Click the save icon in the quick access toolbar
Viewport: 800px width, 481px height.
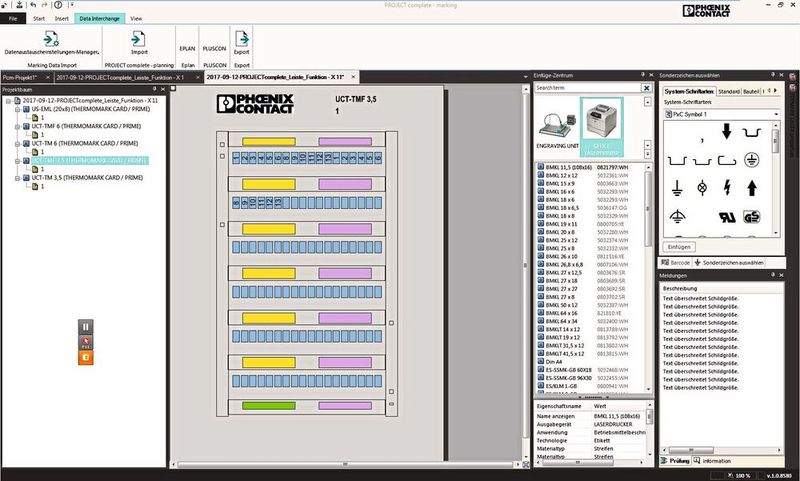pyautogui.click(x=19, y=5)
